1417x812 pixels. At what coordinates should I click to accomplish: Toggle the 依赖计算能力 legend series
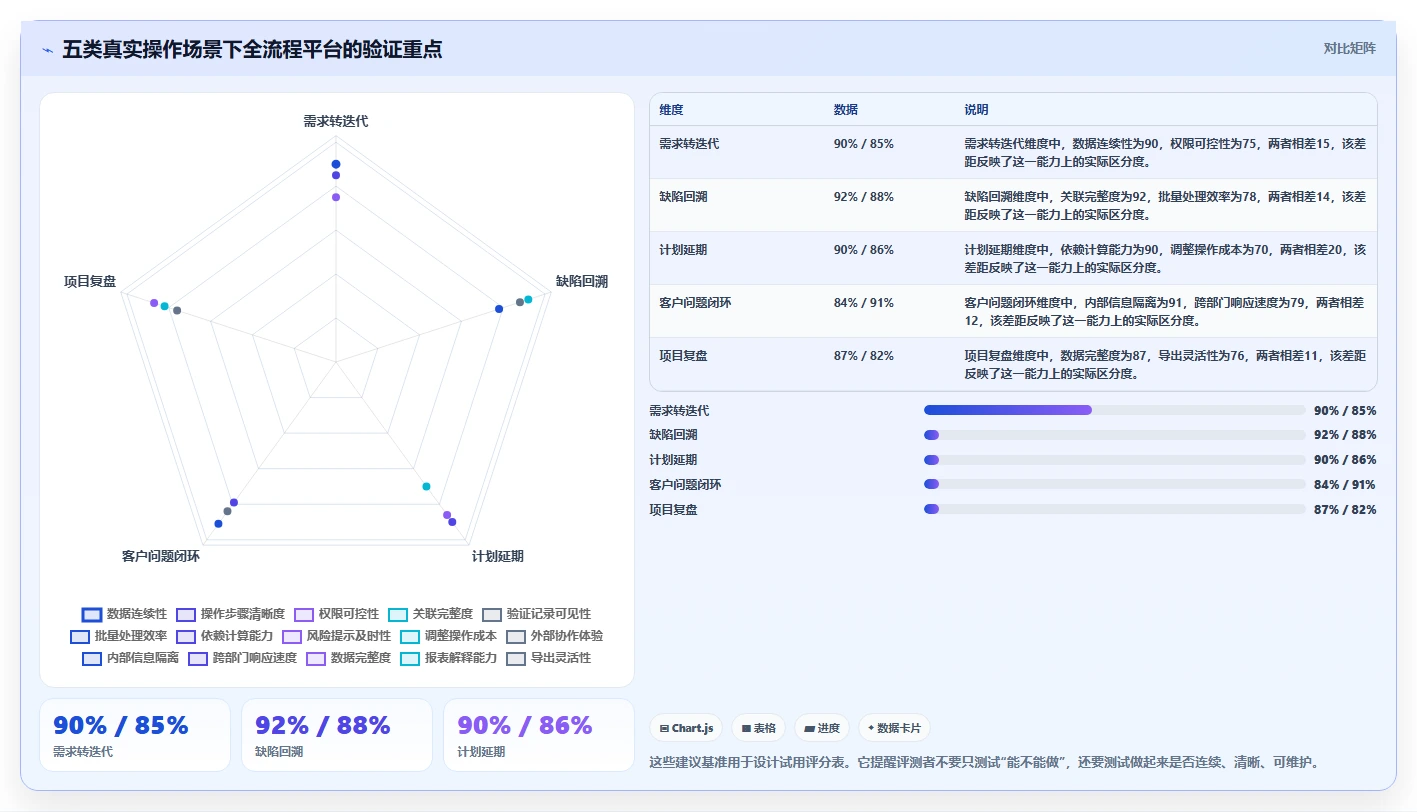225,636
